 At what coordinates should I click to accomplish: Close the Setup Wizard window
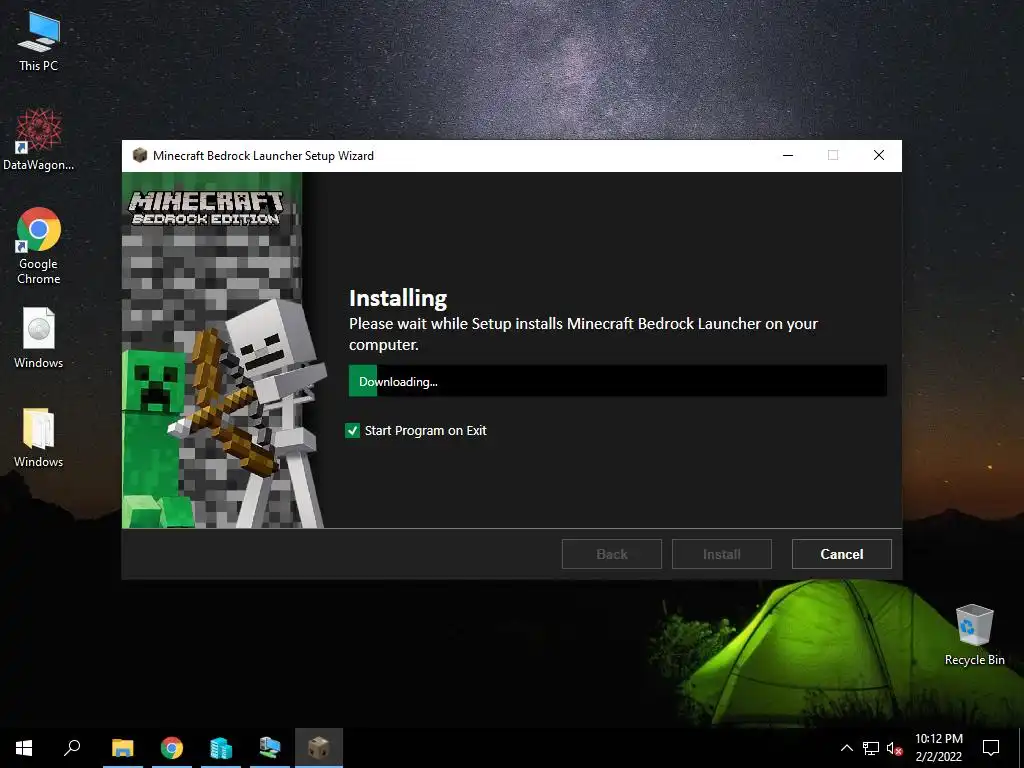[879, 155]
